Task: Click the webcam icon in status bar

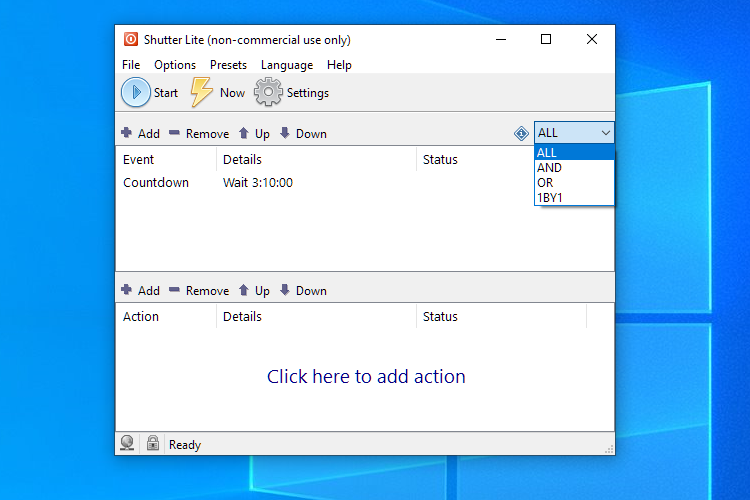Action: click(x=127, y=443)
